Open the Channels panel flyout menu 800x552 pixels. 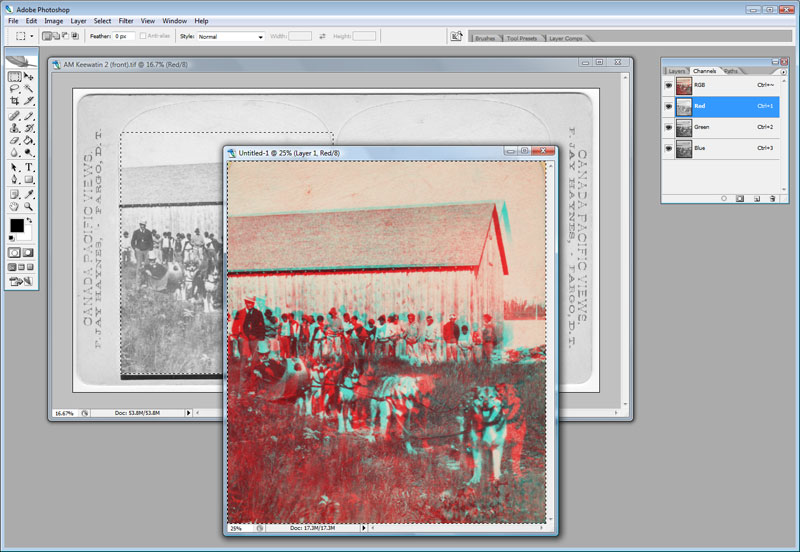click(783, 72)
